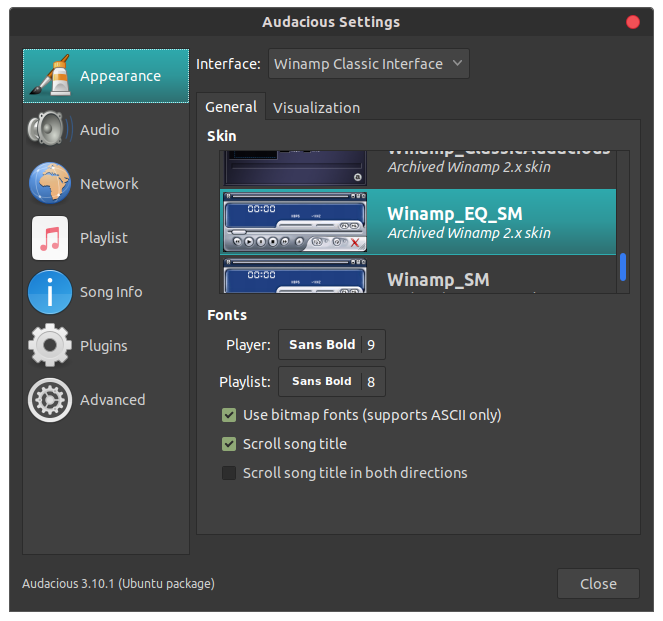
Task: Open the Audio settings category label
Action: [100, 130]
